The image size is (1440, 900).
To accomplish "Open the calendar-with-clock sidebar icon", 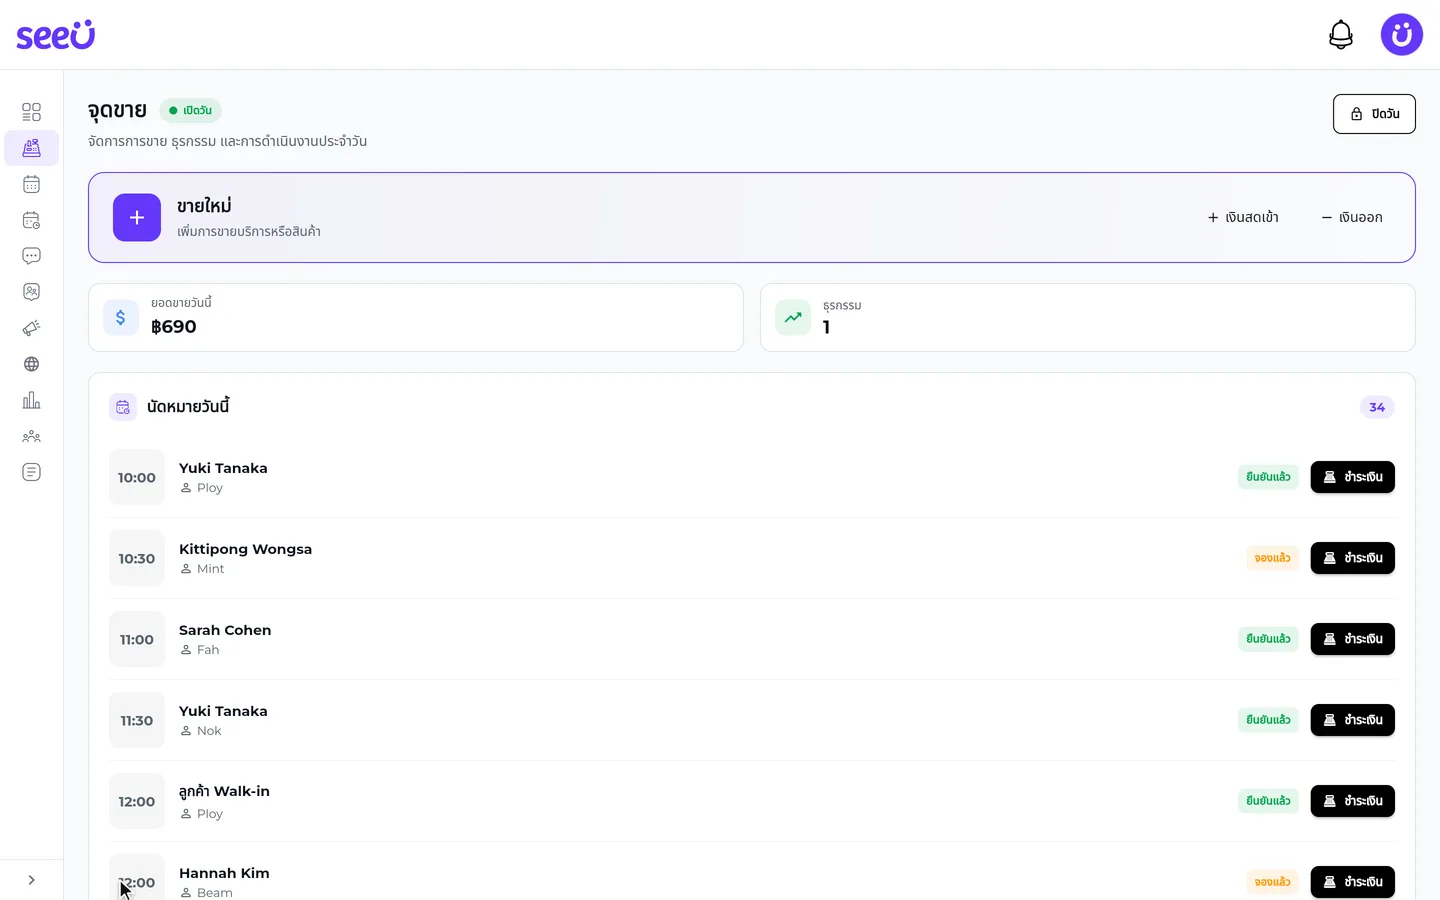I will tap(31, 220).
